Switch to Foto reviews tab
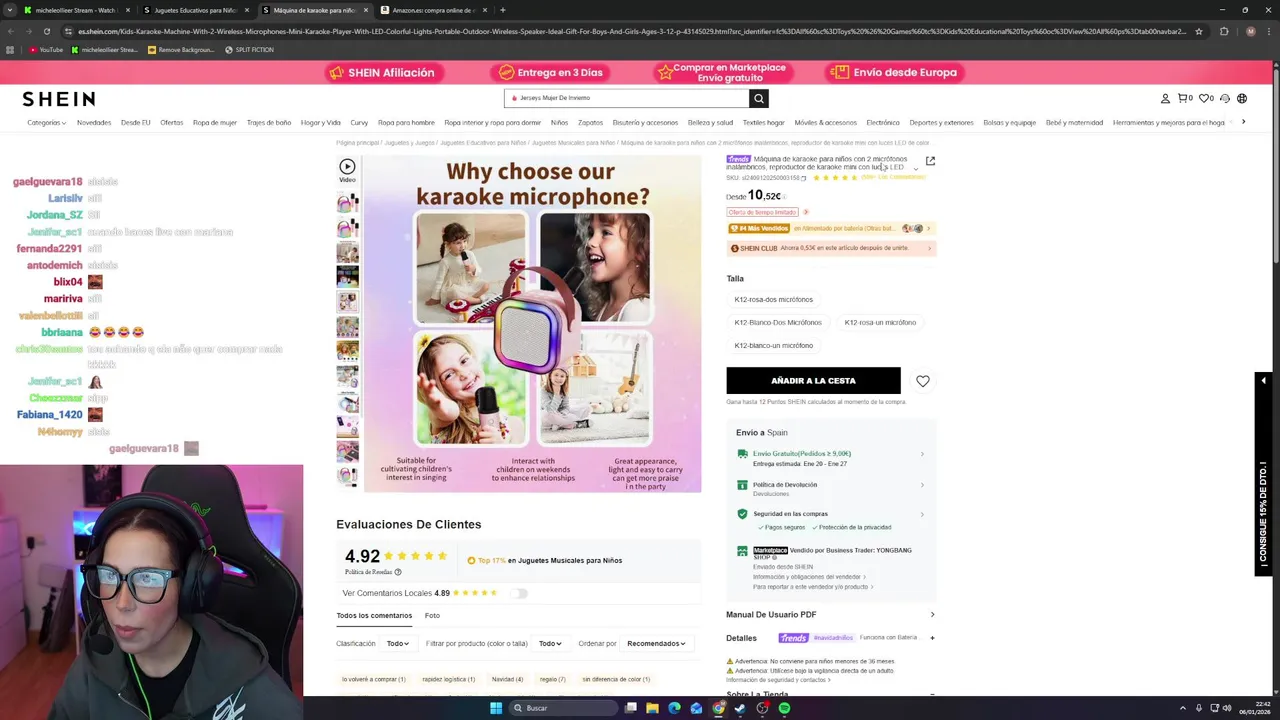Screen dimensions: 1280x720 432,615
